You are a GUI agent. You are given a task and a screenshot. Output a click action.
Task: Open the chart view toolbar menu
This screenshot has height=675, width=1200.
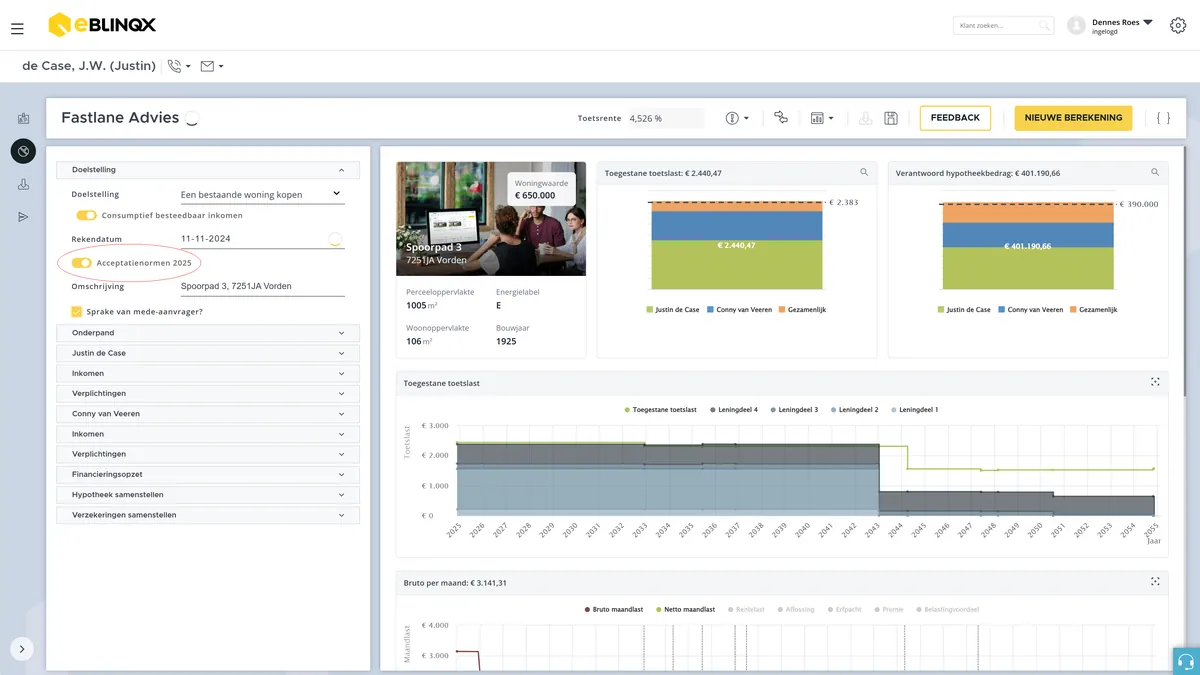(822, 118)
